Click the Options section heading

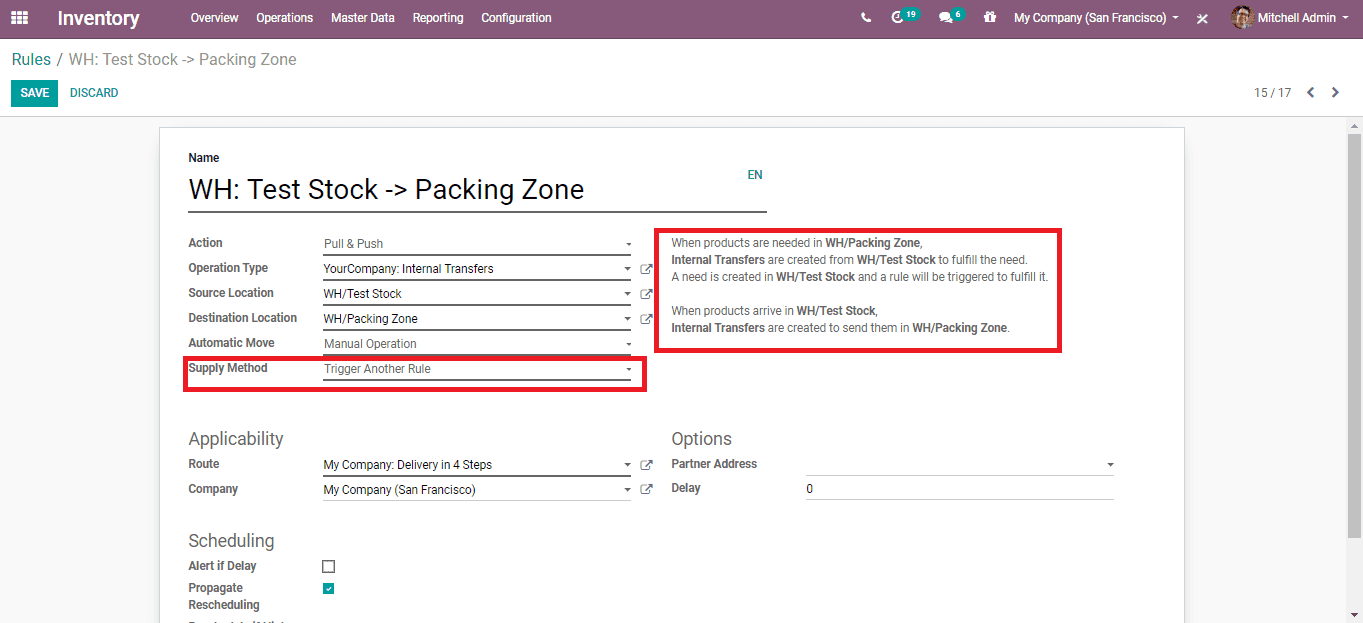701,439
